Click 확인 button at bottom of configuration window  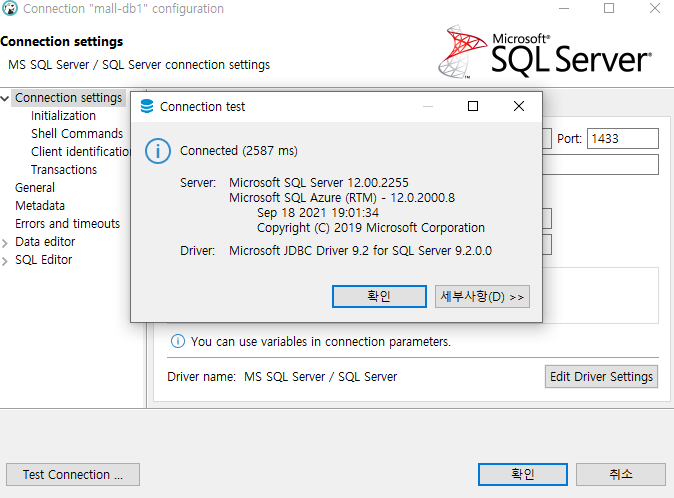pyautogui.click(x=523, y=474)
